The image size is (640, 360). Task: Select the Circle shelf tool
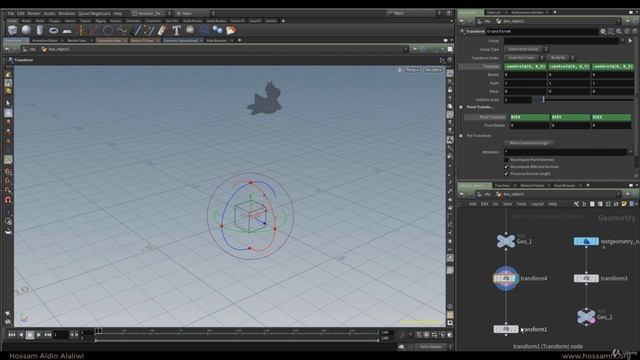click(108, 30)
